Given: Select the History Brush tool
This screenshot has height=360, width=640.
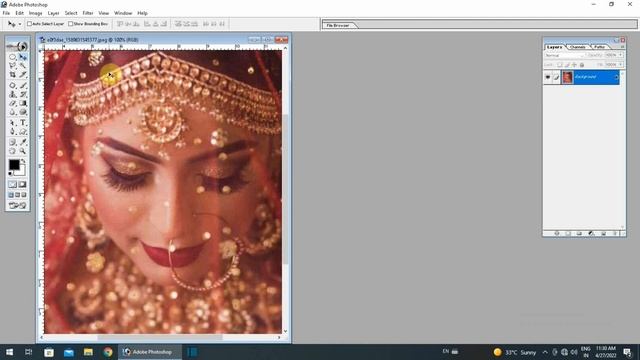Looking at the screenshot, I should [23, 94].
